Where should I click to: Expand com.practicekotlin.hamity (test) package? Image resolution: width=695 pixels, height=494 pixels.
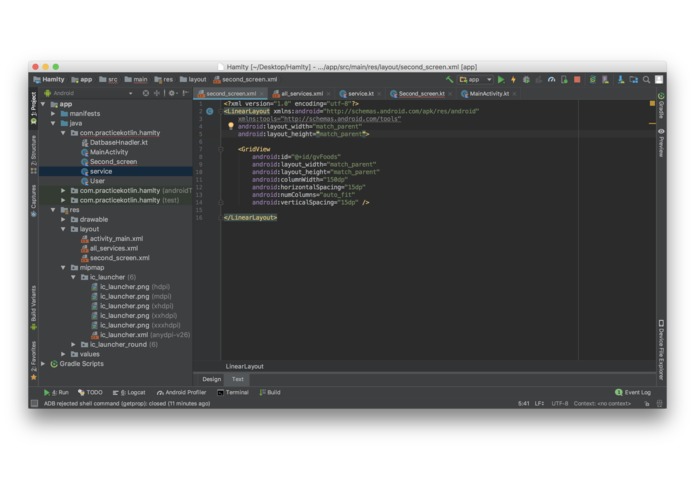tap(63, 200)
